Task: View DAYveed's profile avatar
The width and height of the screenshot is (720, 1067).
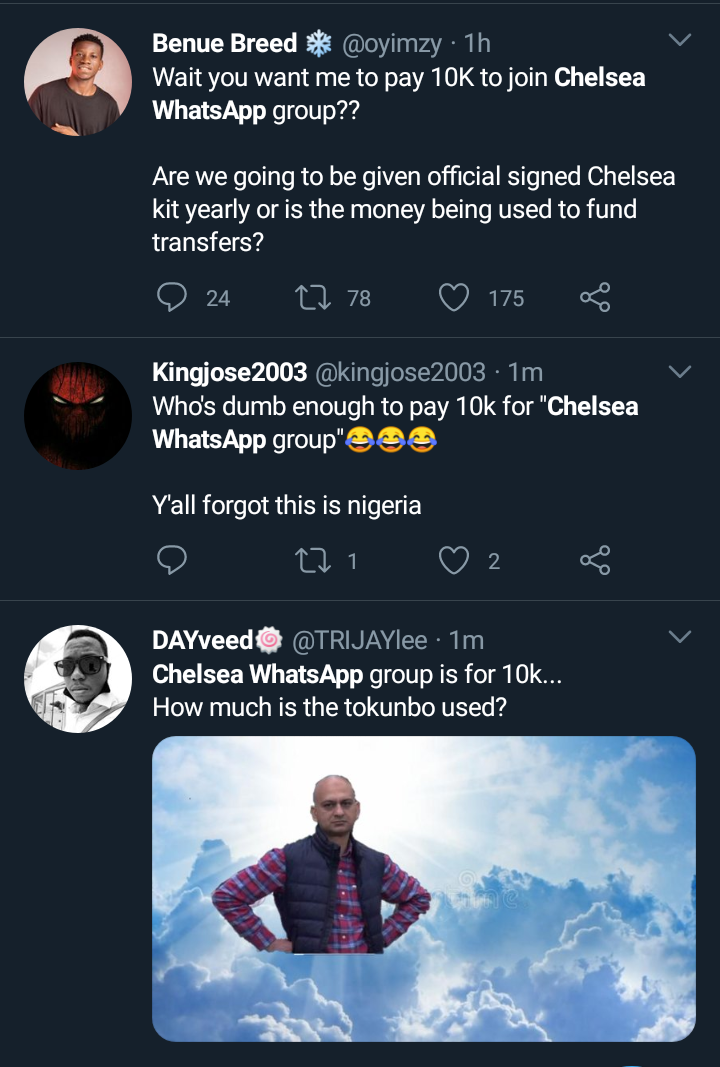Action: [78, 679]
